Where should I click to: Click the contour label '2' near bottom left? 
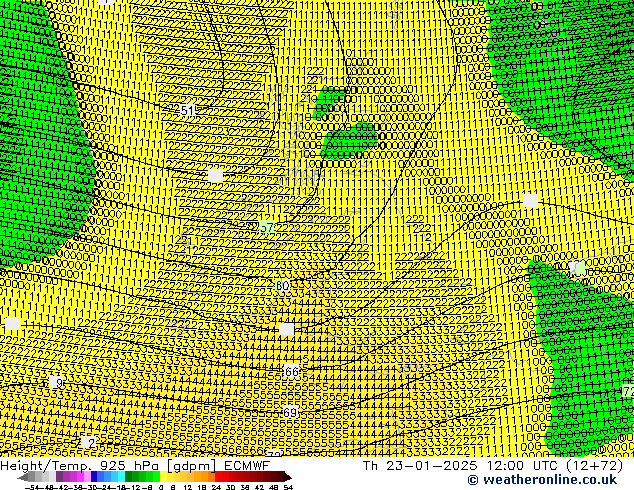click(x=91, y=443)
